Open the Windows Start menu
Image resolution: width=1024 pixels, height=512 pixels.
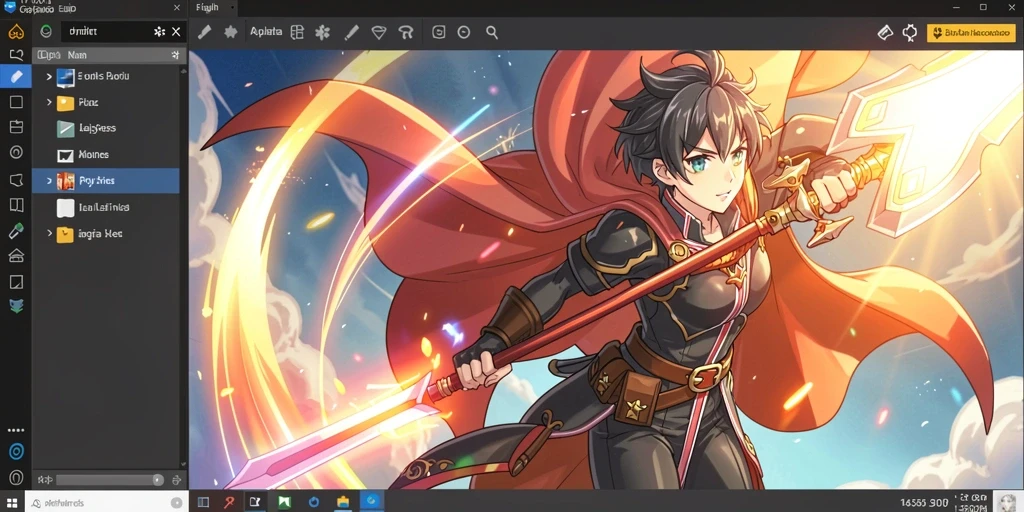[12, 502]
